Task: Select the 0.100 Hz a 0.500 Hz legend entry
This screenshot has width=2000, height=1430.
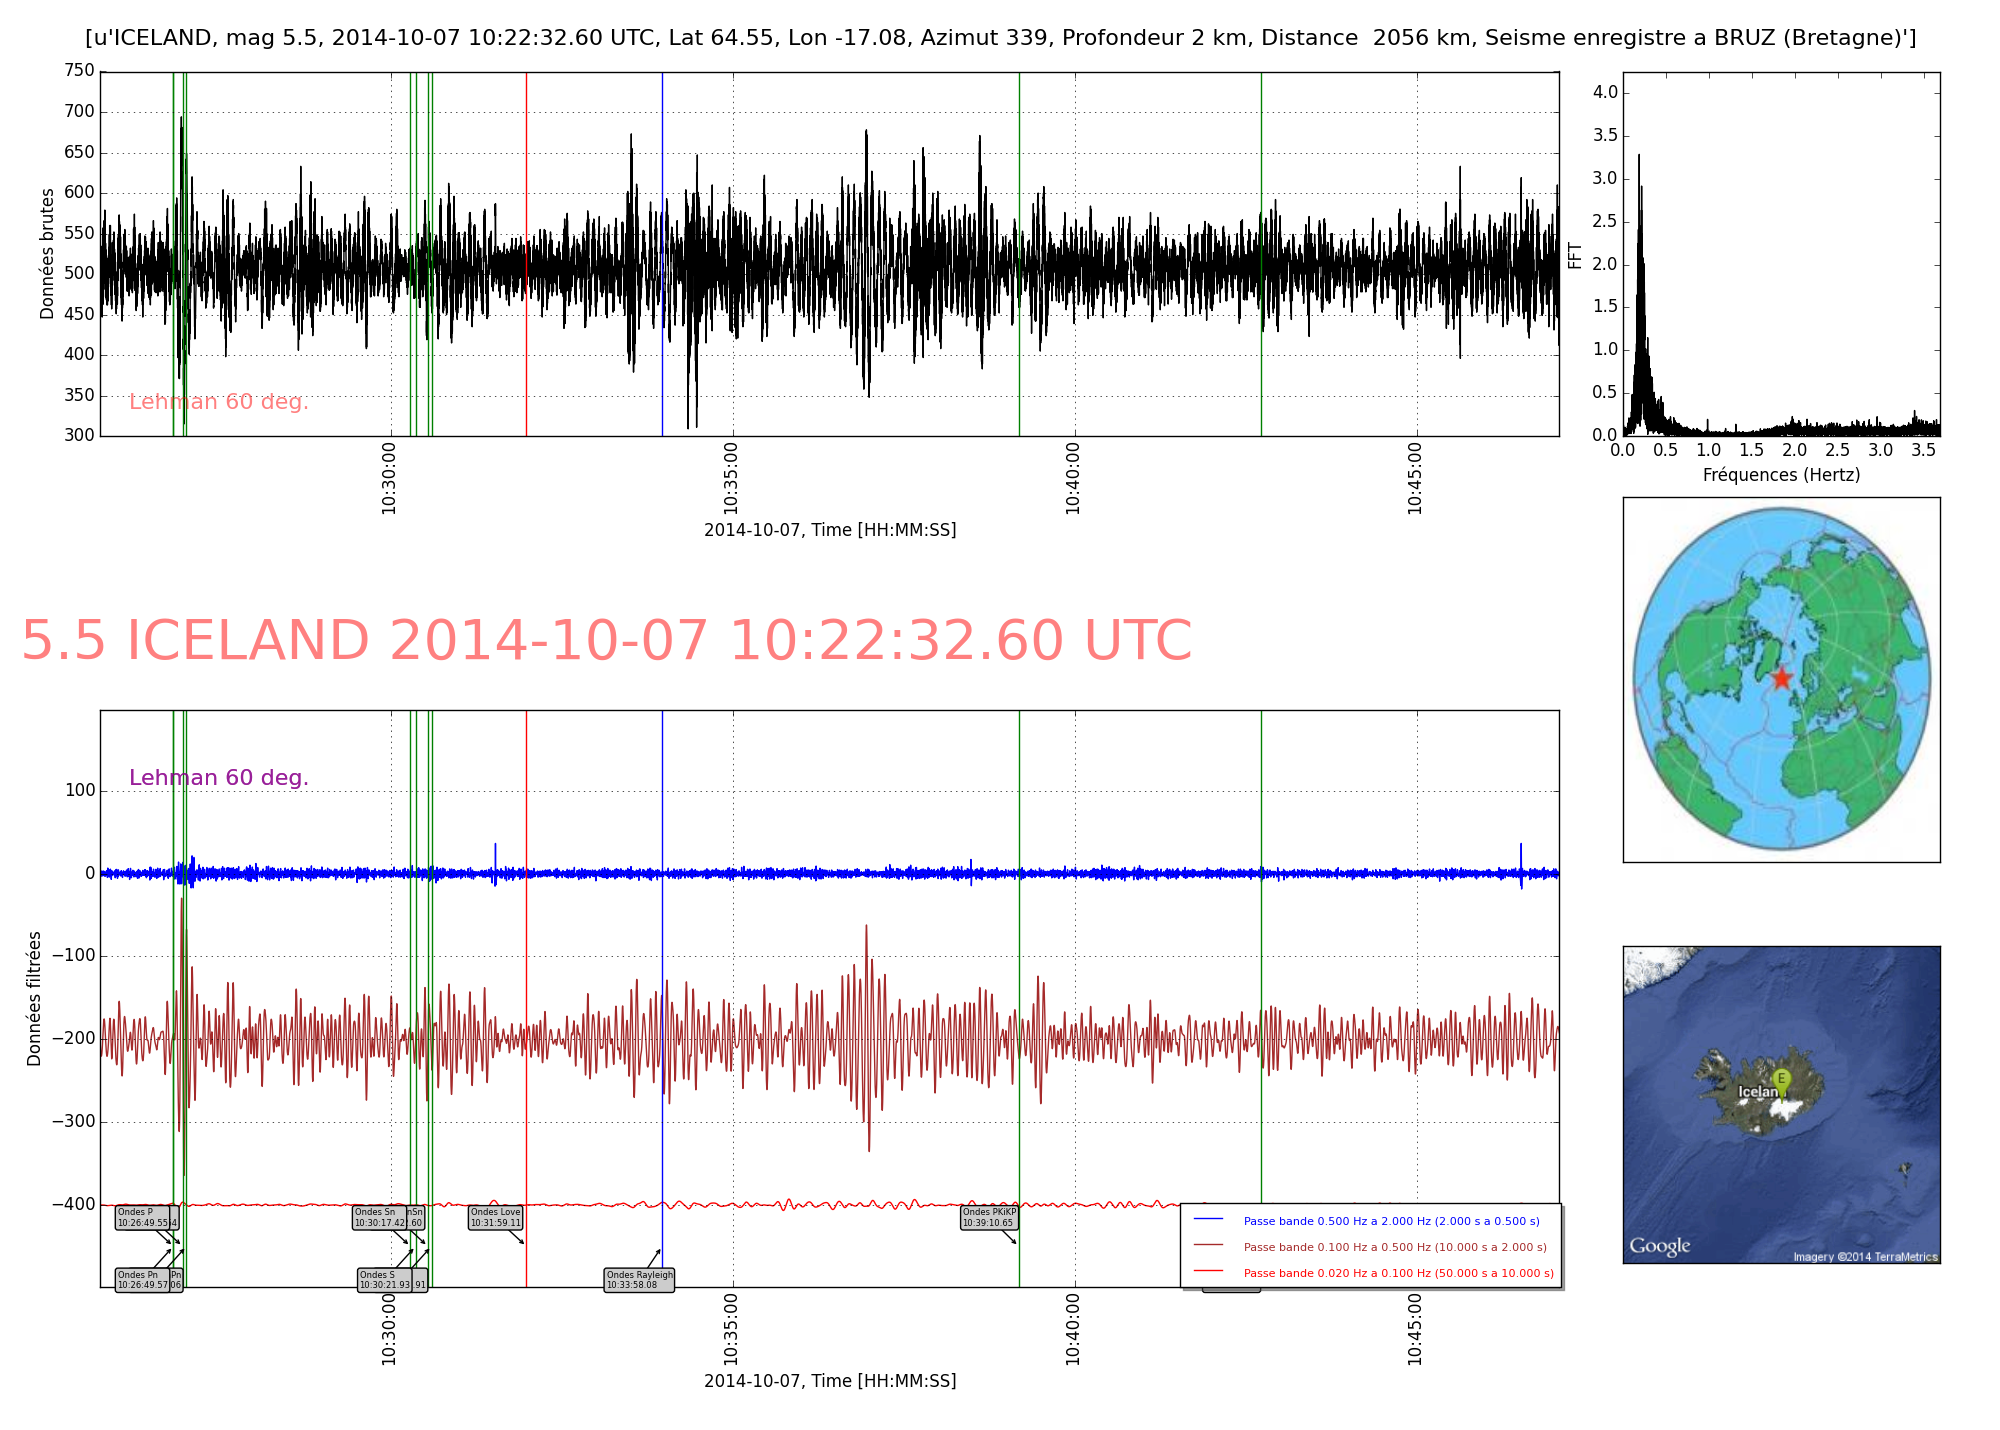Action: (1394, 1247)
